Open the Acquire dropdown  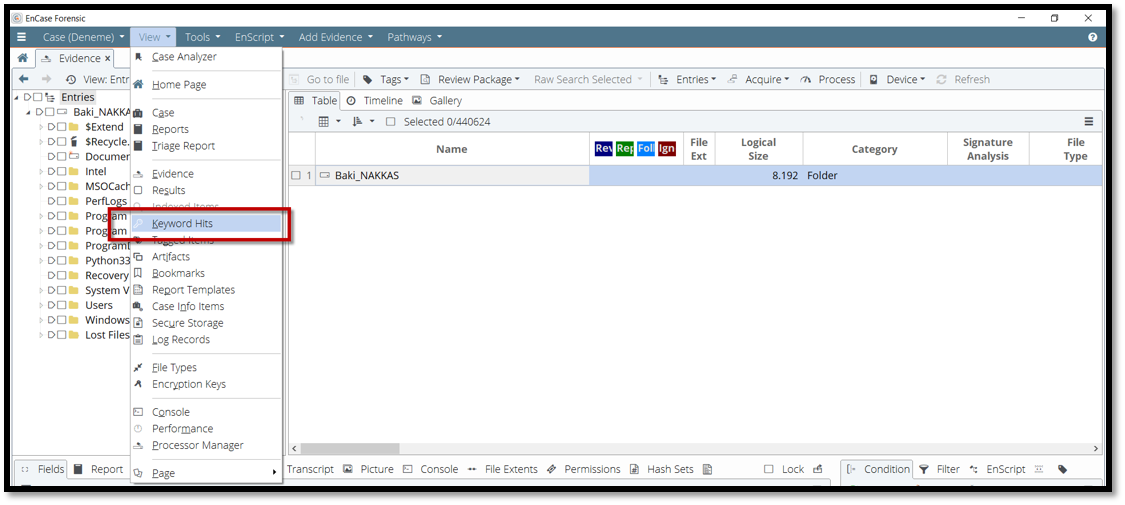tap(758, 79)
